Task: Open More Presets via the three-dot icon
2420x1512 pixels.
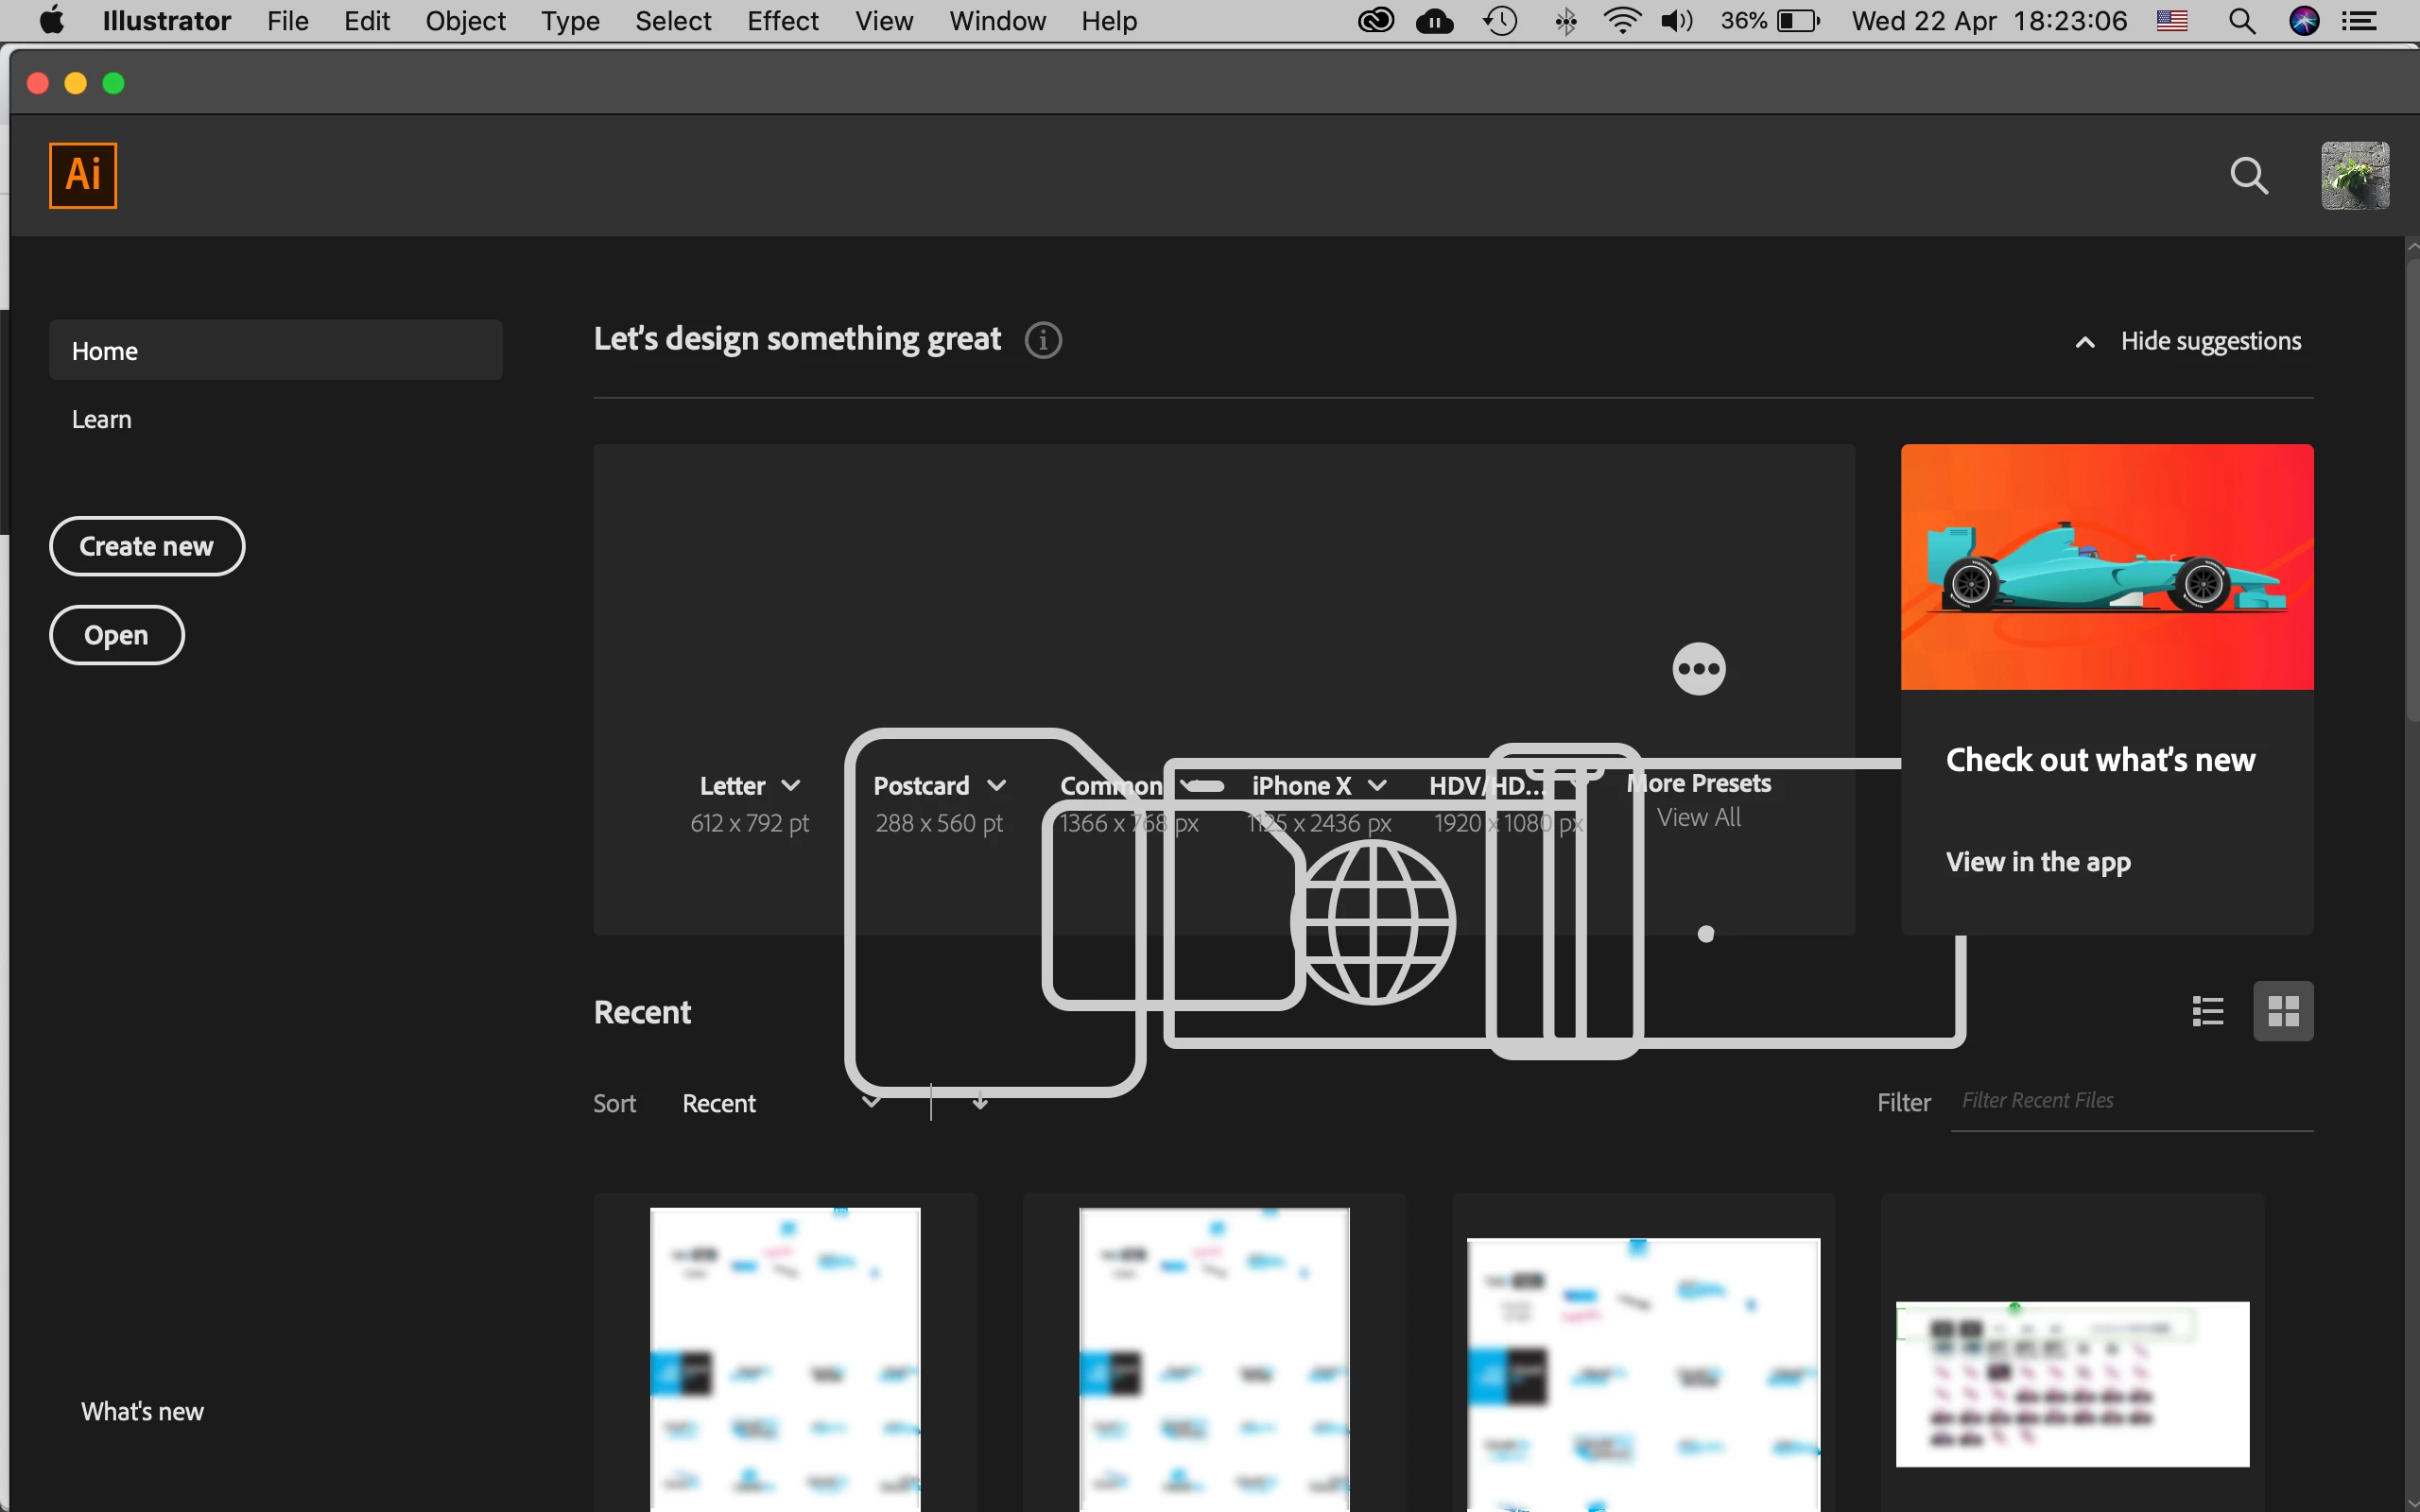Action: [1698, 669]
